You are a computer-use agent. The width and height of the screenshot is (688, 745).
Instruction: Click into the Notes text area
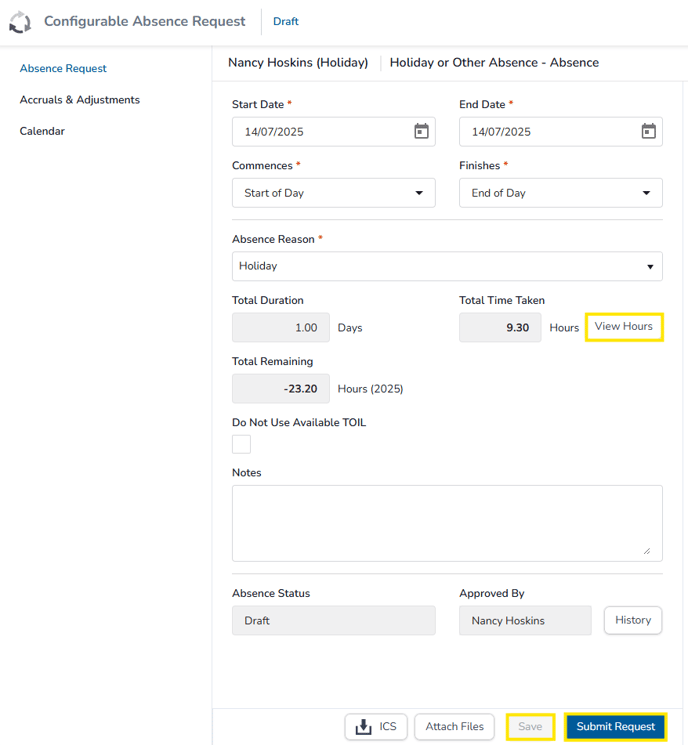point(447,523)
